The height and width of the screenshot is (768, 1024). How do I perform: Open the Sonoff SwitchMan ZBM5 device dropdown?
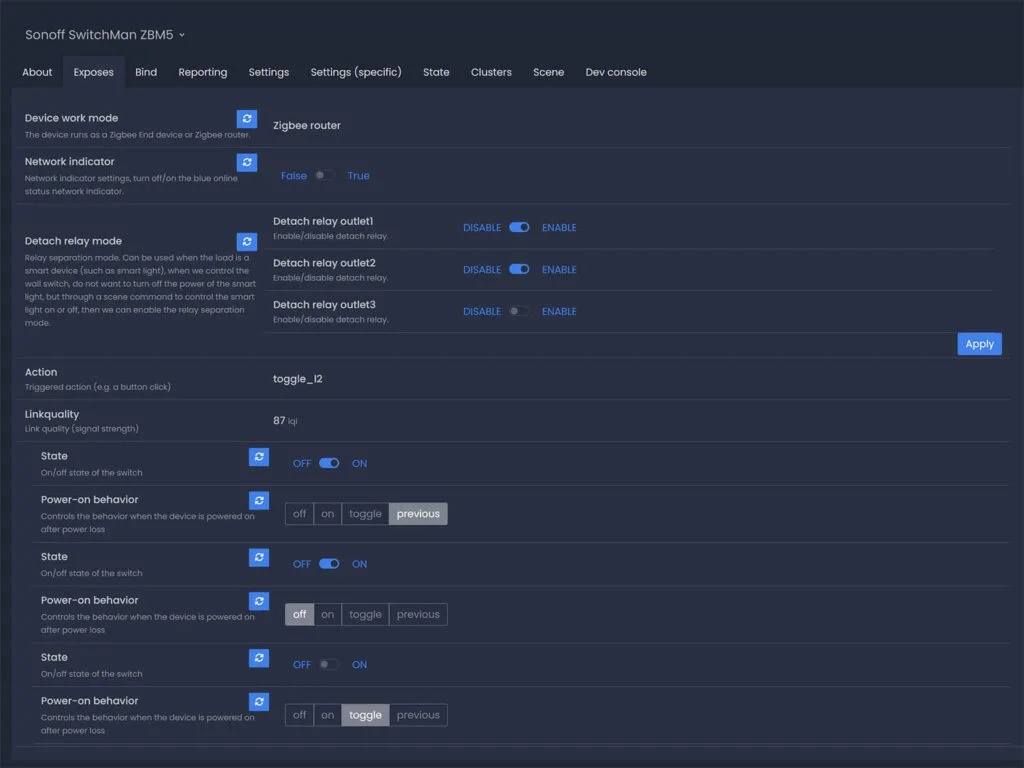105,35
